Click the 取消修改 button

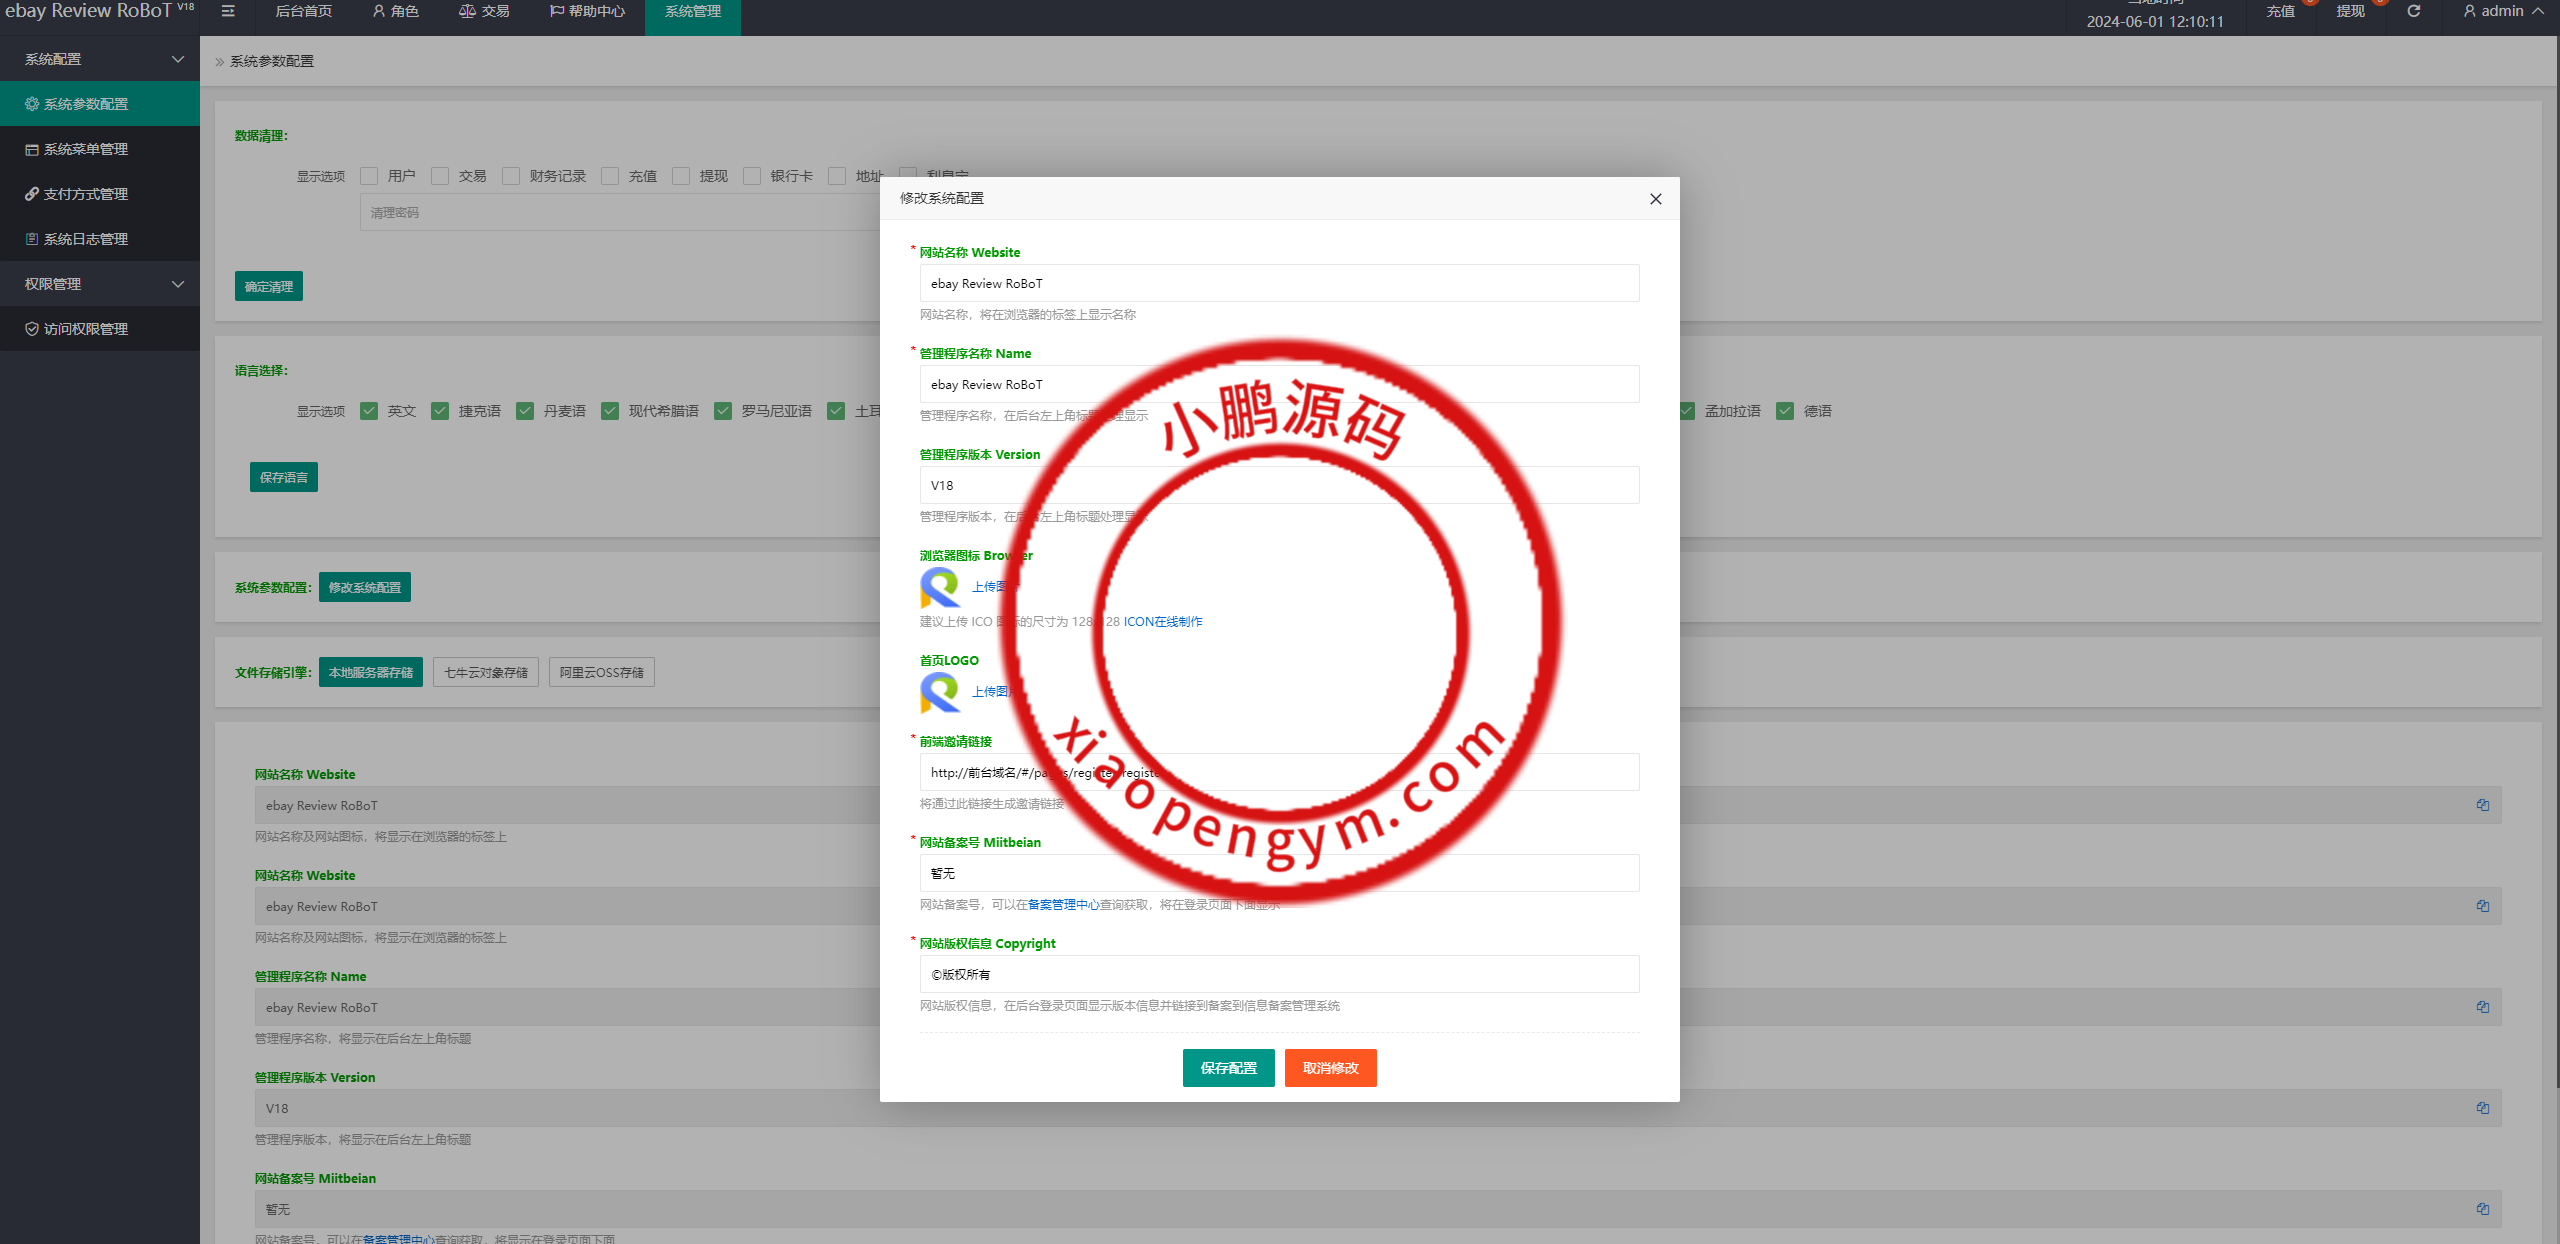click(x=1330, y=1068)
